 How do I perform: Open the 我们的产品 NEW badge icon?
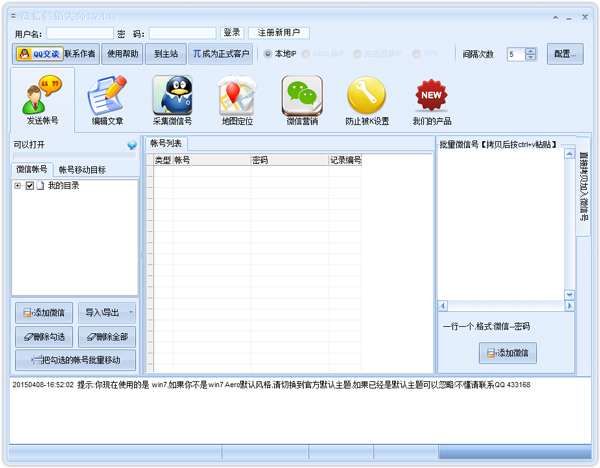coord(432,100)
